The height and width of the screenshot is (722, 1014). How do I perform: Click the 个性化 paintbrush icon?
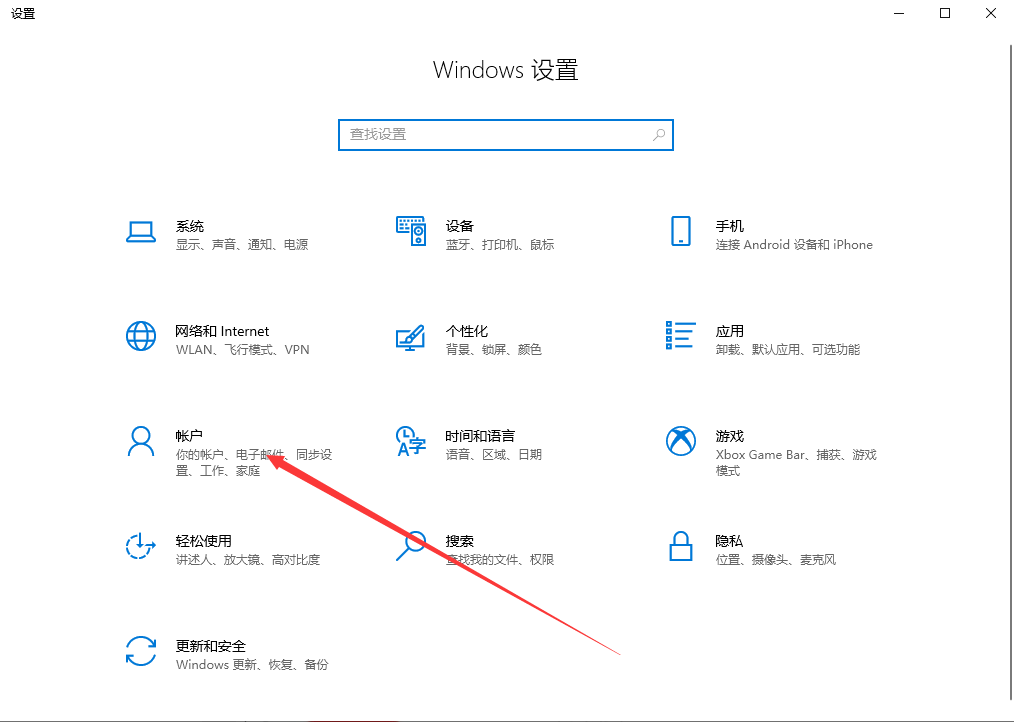(x=411, y=337)
